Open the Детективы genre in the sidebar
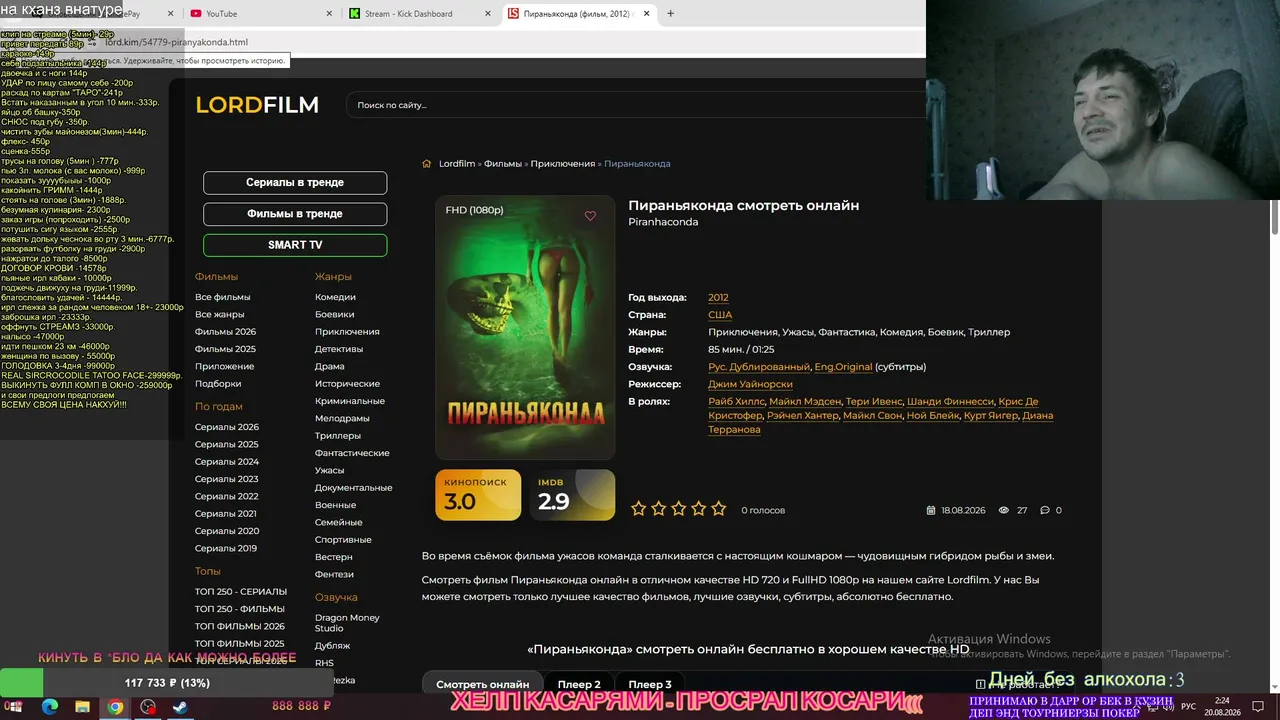 click(x=339, y=349)
